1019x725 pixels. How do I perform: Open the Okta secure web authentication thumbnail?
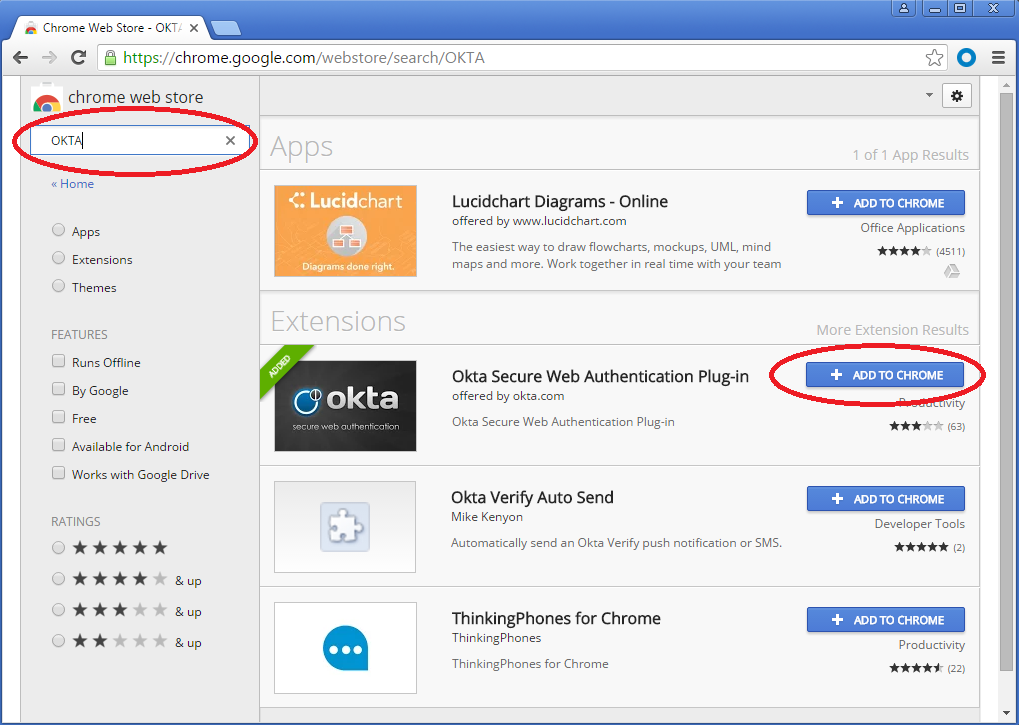tap(345, 406)
